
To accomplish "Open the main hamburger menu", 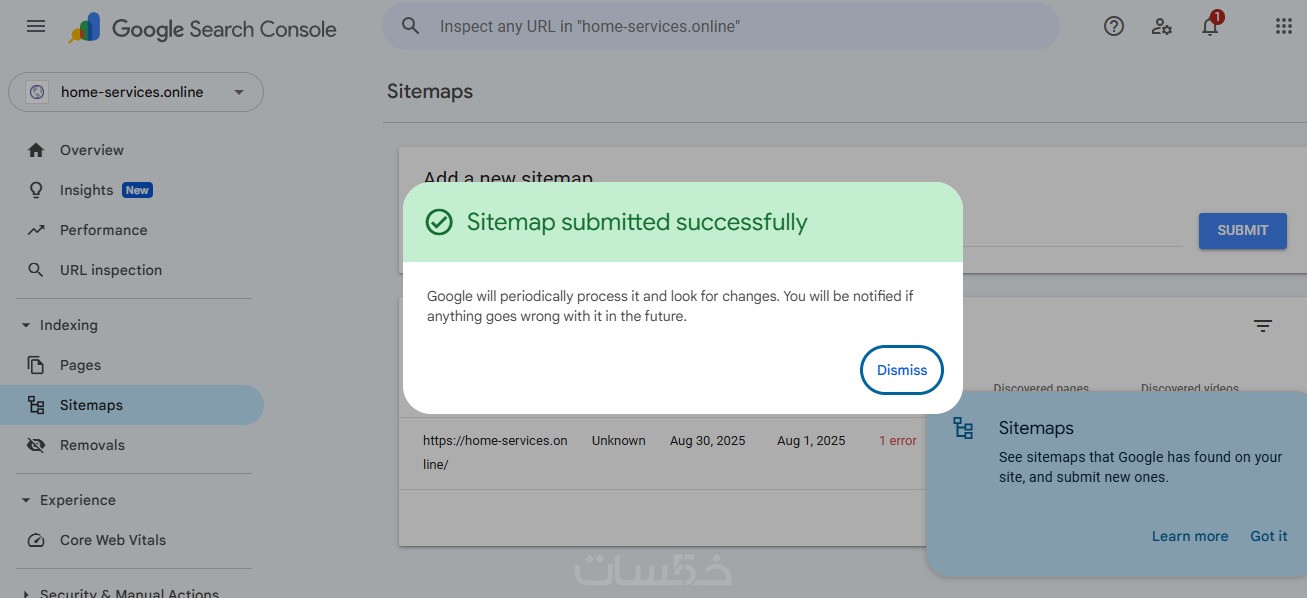I will point(36,27).
